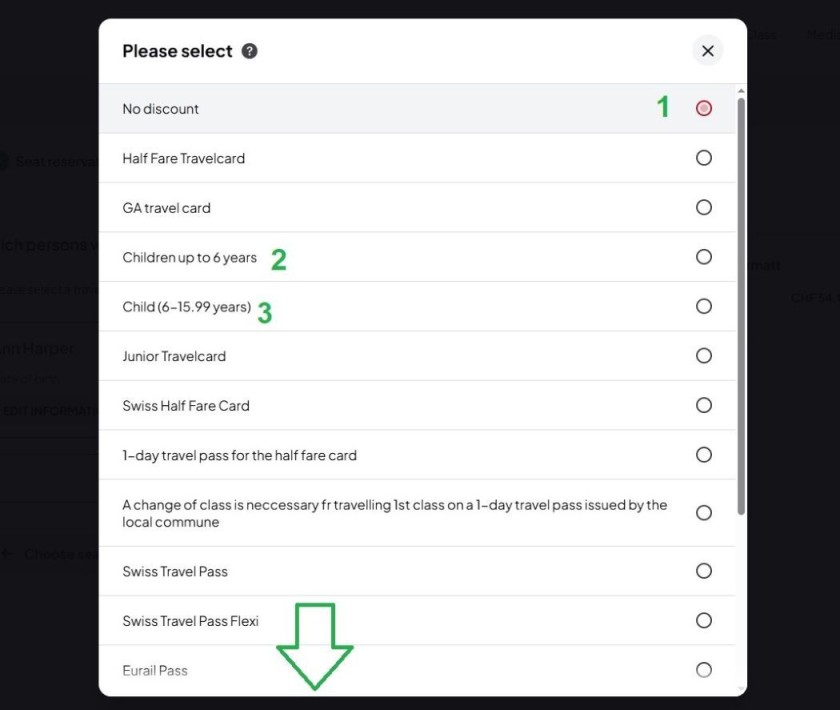Select Children up to 6 years option
The height and width of the screenshot is (710, 840).
[x=704, y=256]
